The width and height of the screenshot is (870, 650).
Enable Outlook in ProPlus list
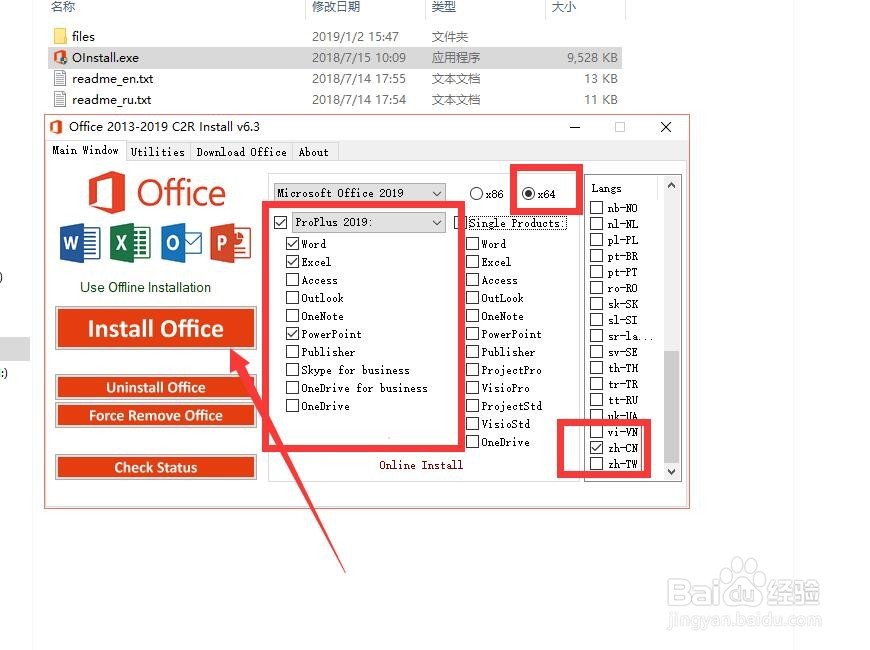coord(292,298)
